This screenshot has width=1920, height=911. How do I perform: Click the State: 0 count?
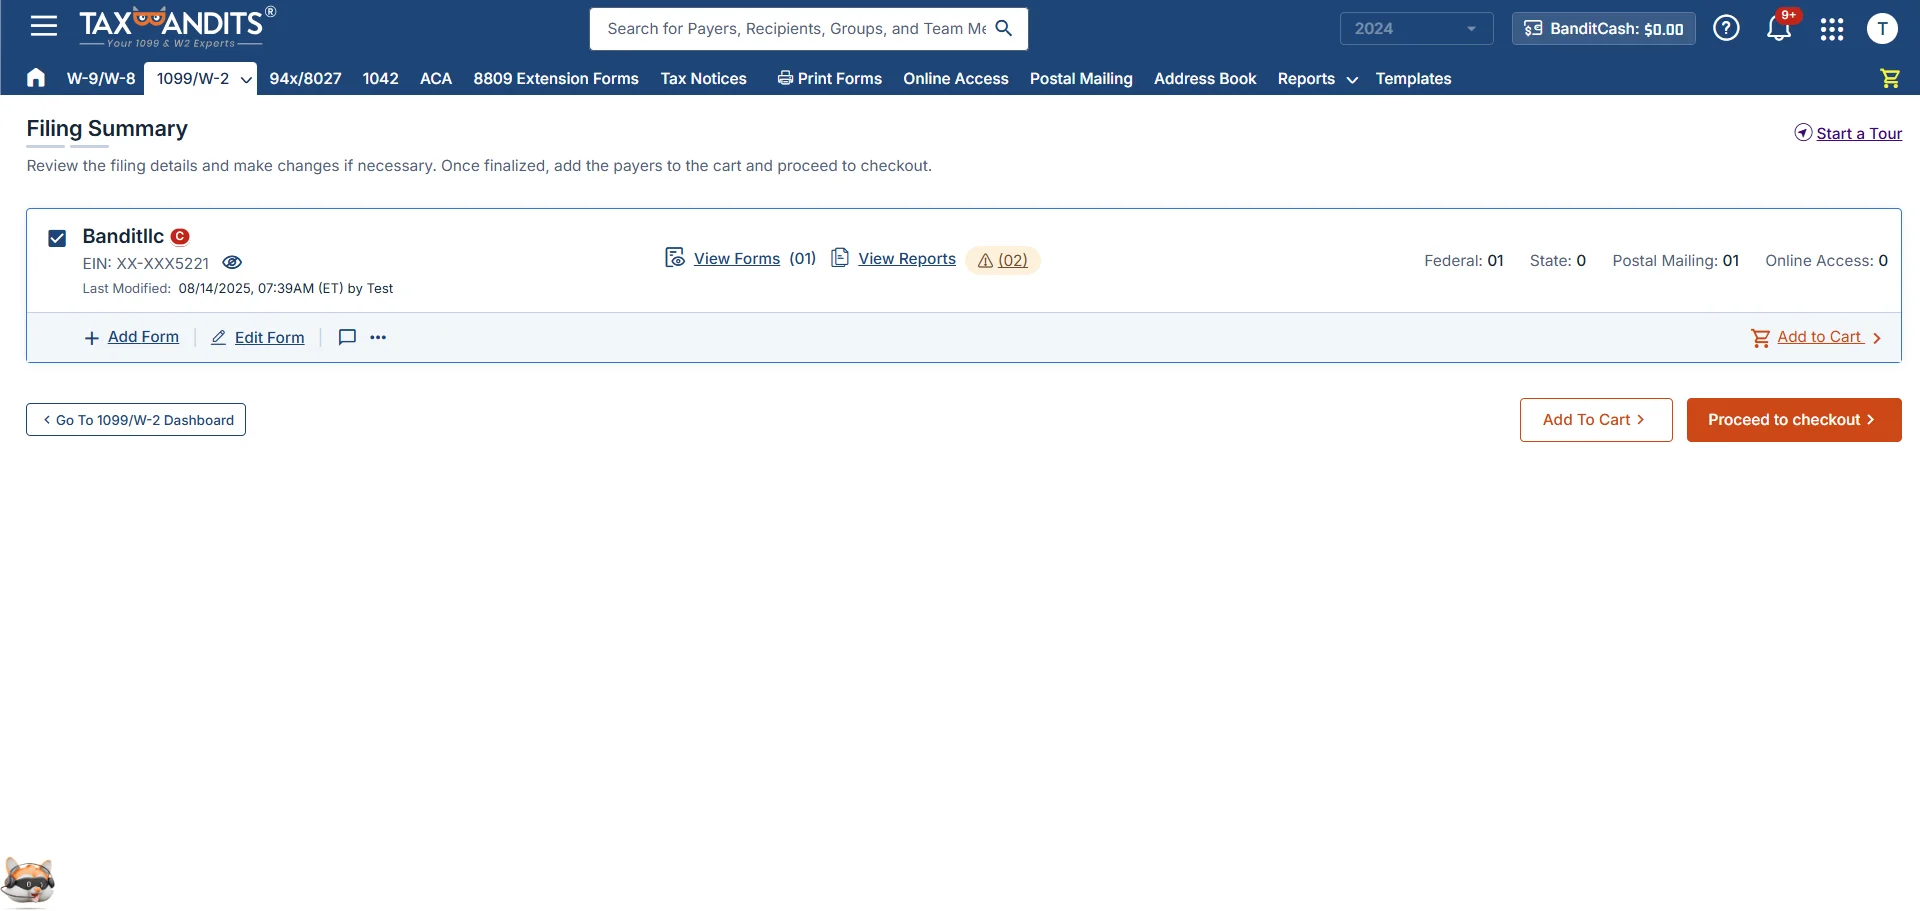[1558, 260]
